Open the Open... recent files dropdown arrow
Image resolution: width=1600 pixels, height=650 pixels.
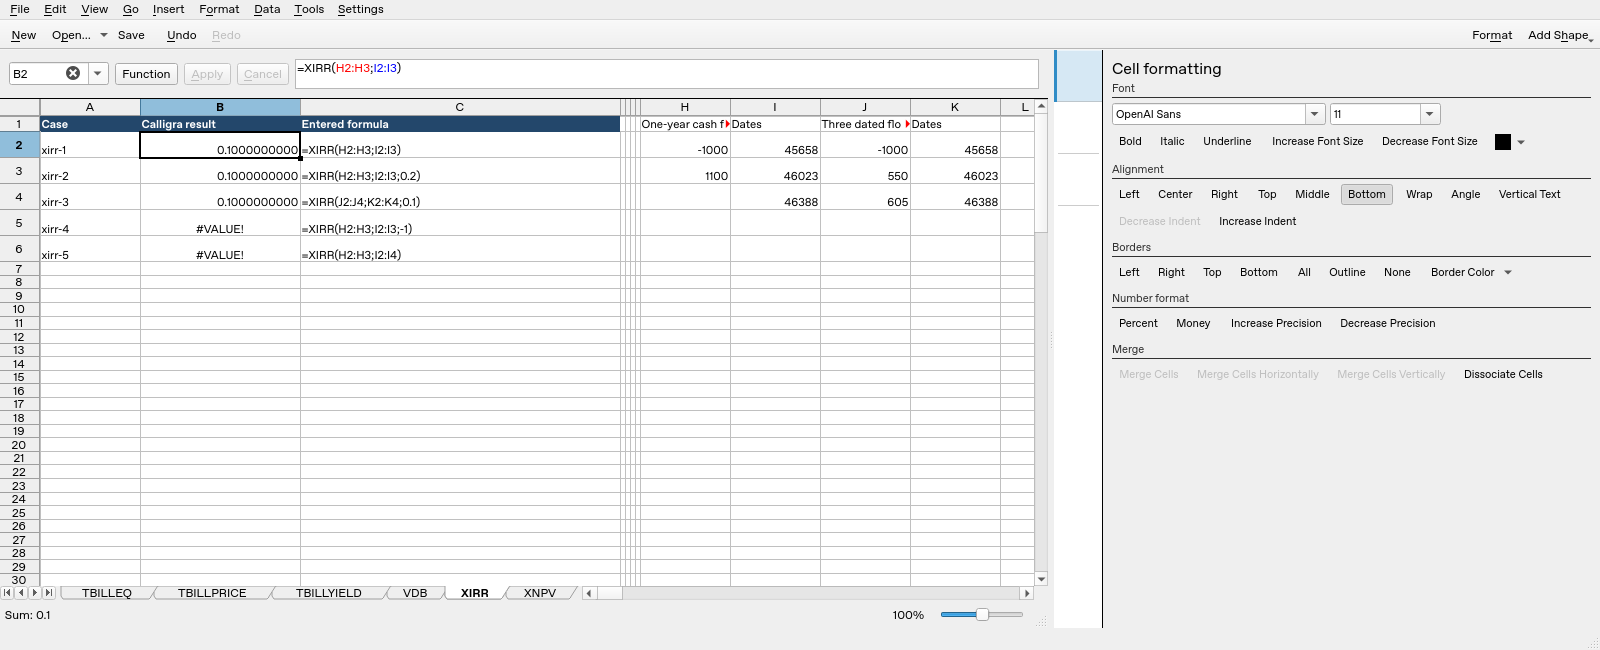tap(103, 35)
